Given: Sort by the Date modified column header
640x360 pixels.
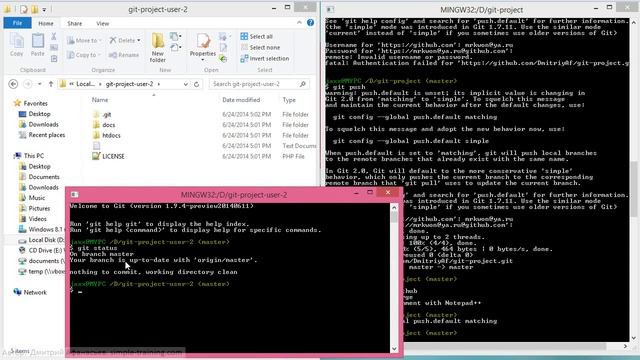Looking at the screenshot, I should pyautogui.click(x=241, y=100).
